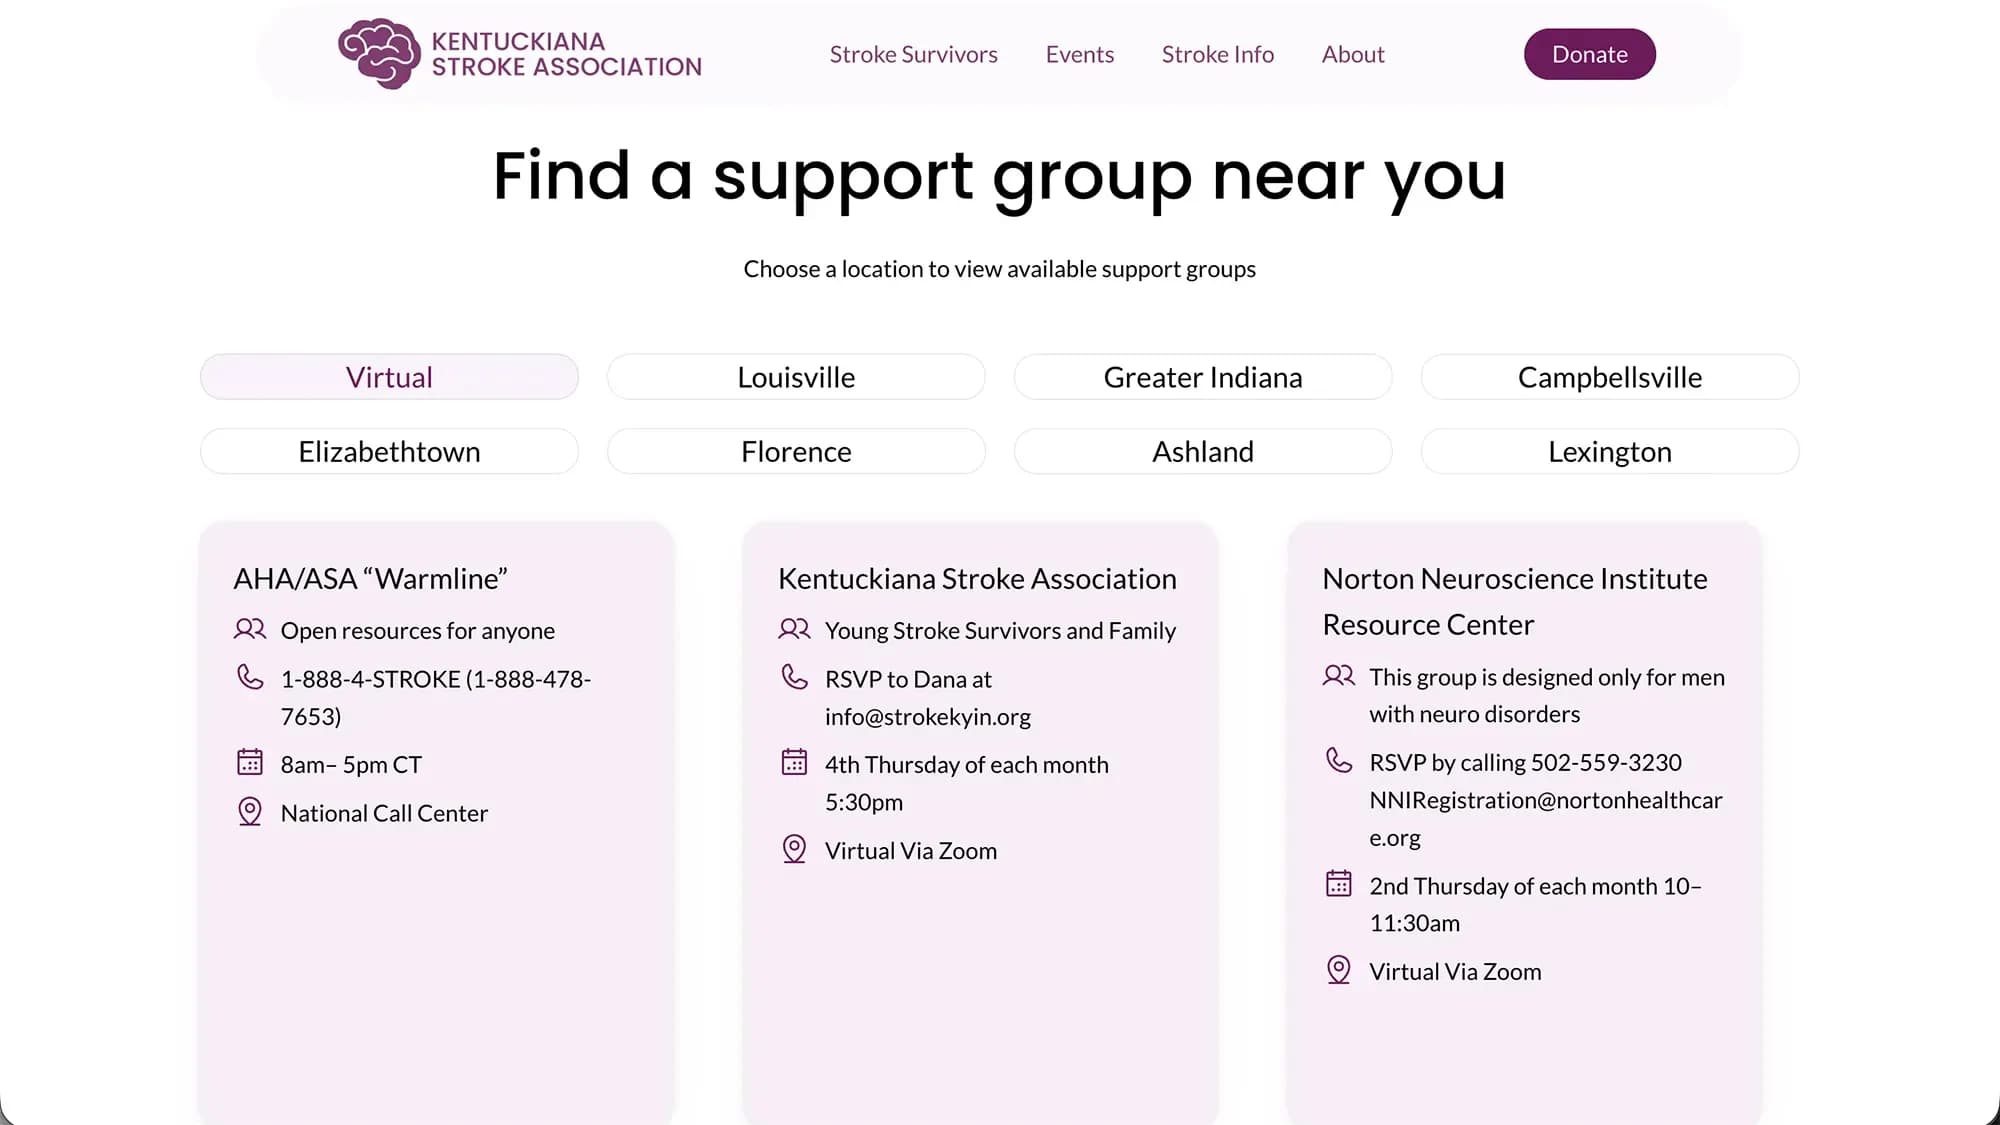
Task: Show Ashland support groups
Action: (1203, 451)
